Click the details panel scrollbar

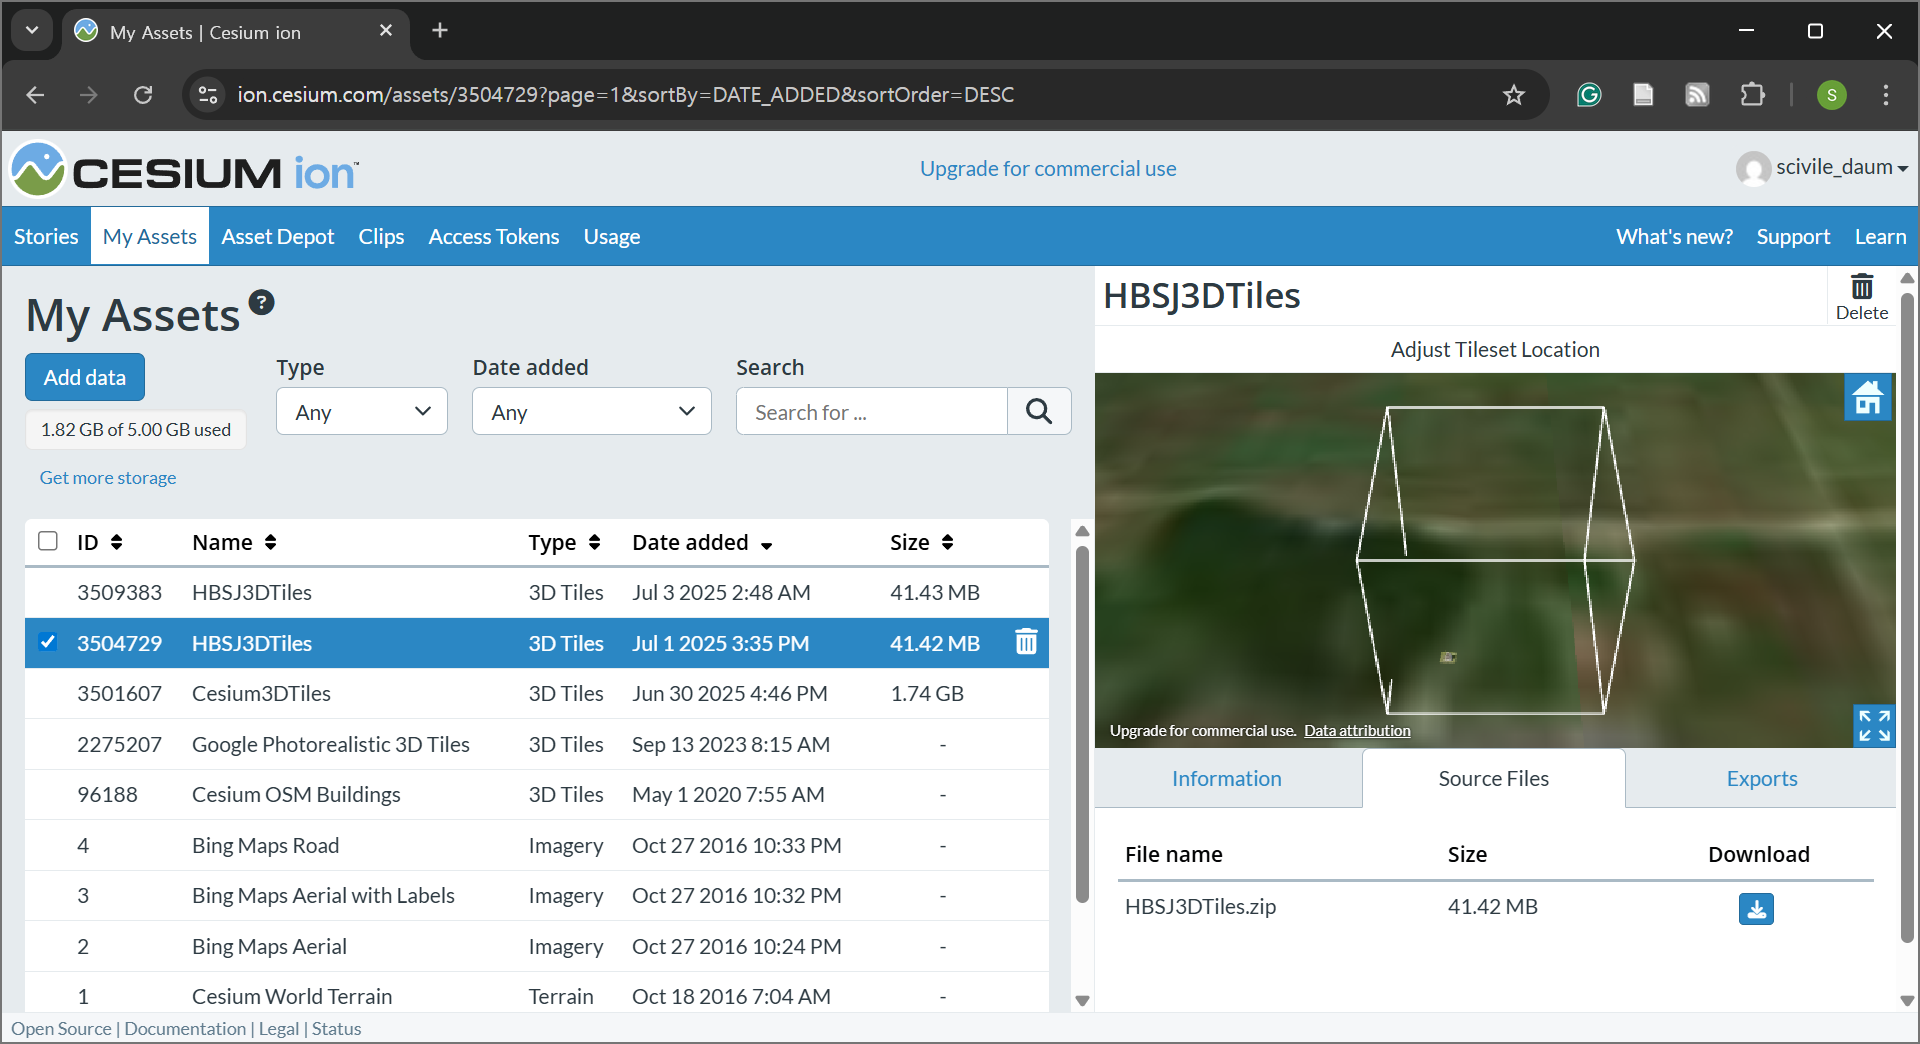pos(1907,617)
